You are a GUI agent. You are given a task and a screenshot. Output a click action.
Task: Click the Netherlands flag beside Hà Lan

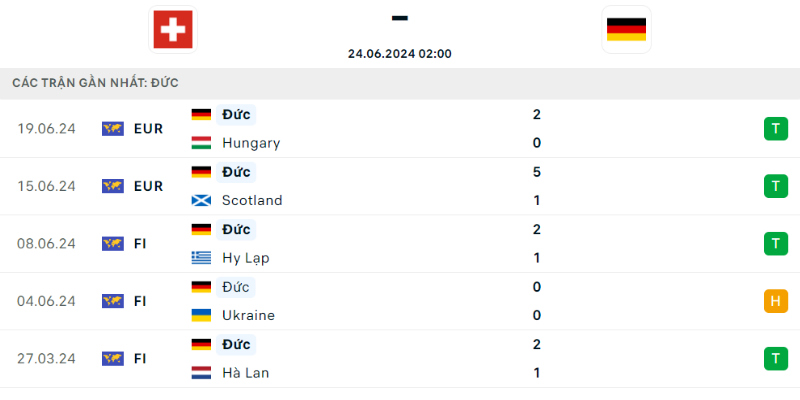(201, 373)
